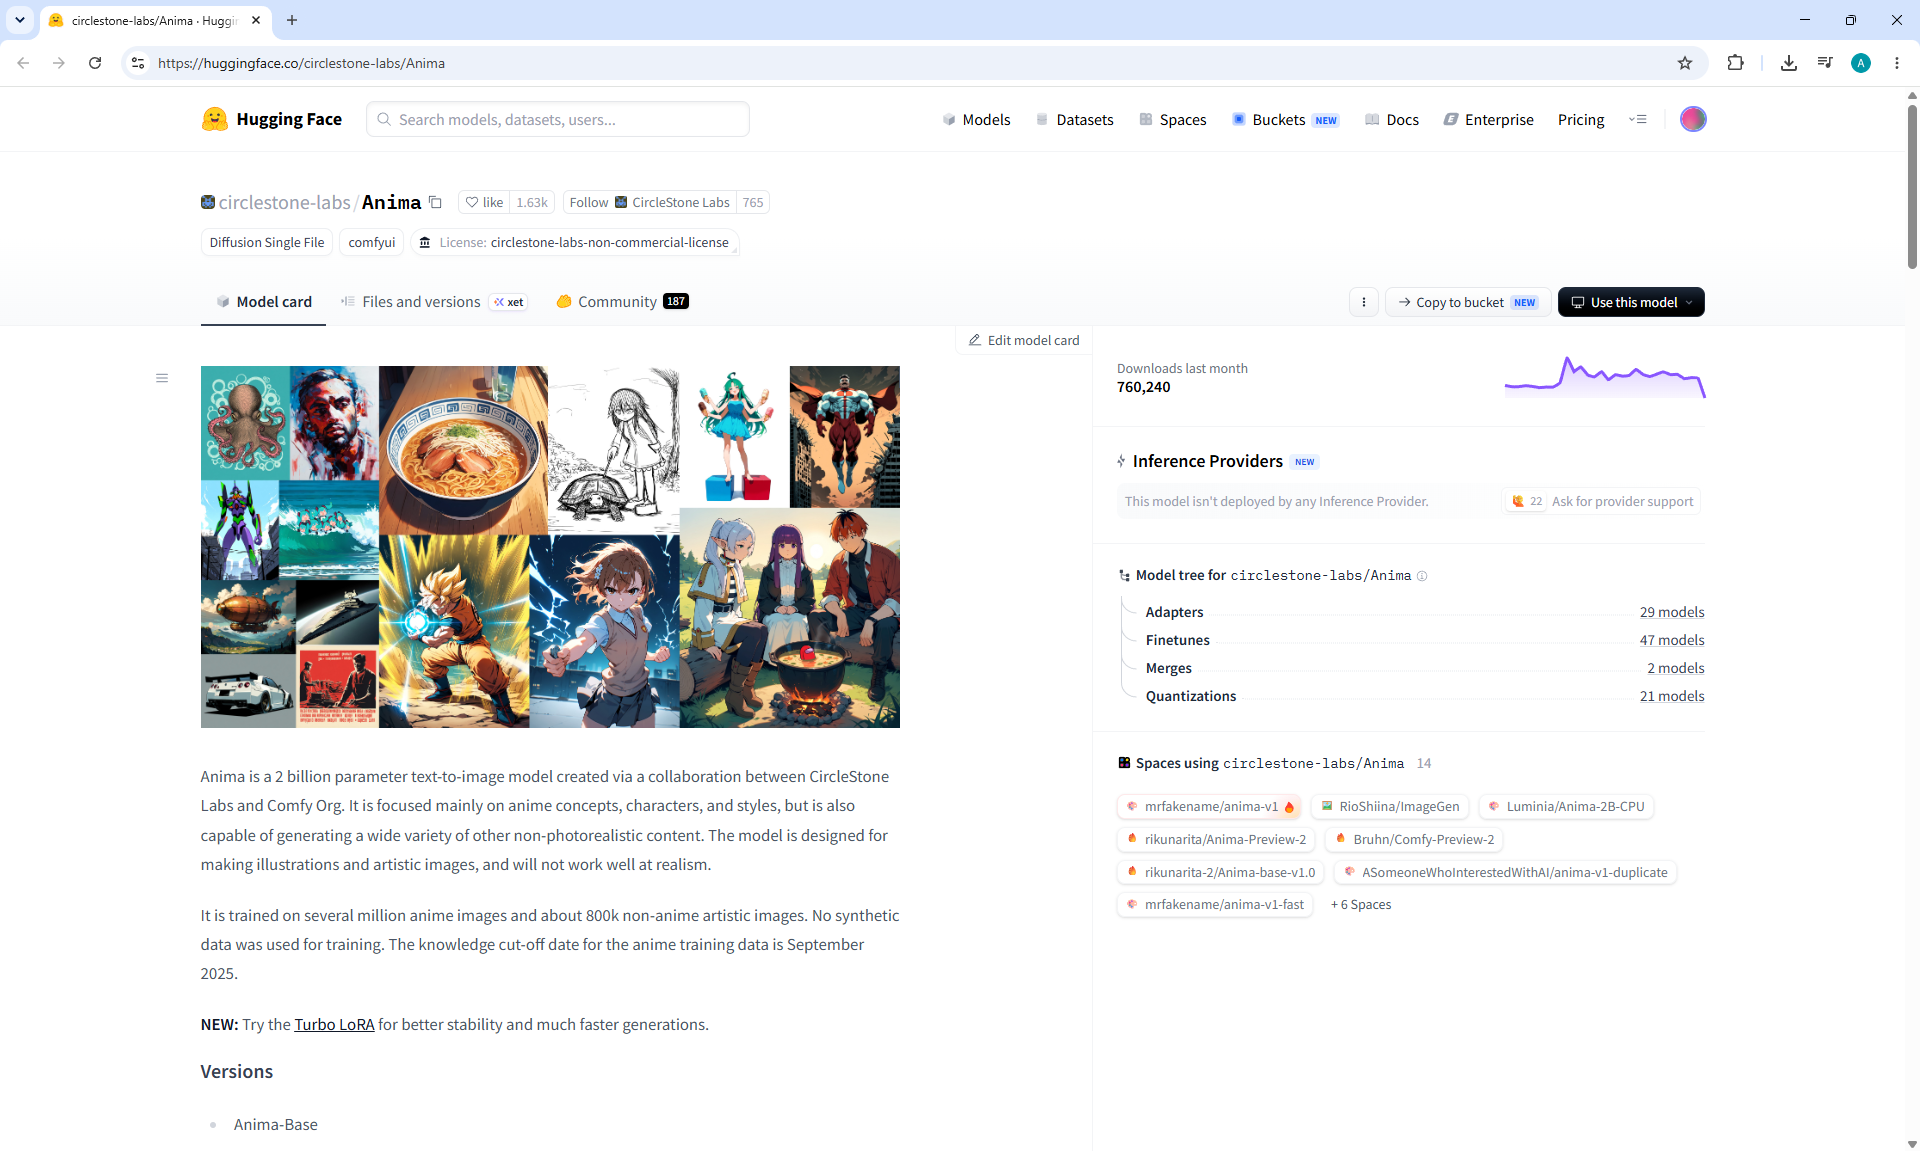Expand the navbar more-menu icon
The width and height of the screenshot is (1920, 1151).
pyautogui.click(x=1637, y=119)
